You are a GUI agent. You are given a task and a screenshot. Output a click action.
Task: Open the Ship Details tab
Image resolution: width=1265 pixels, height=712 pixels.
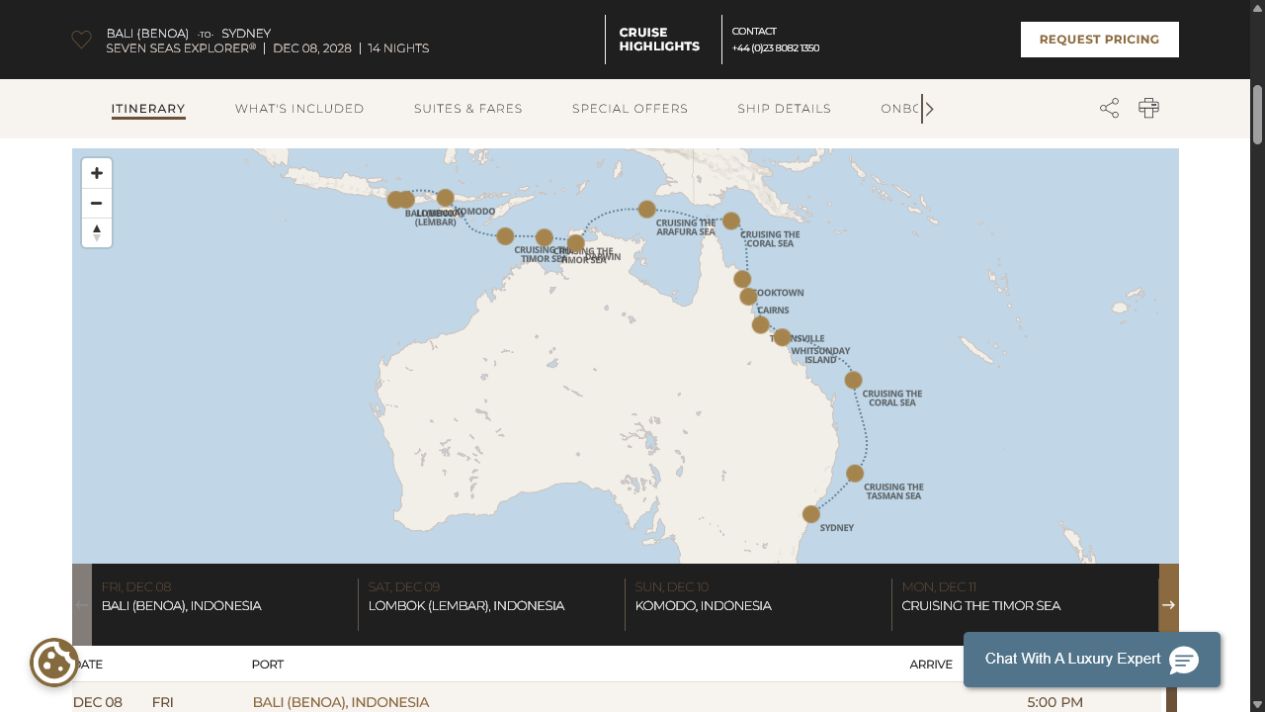click(784, 109)
